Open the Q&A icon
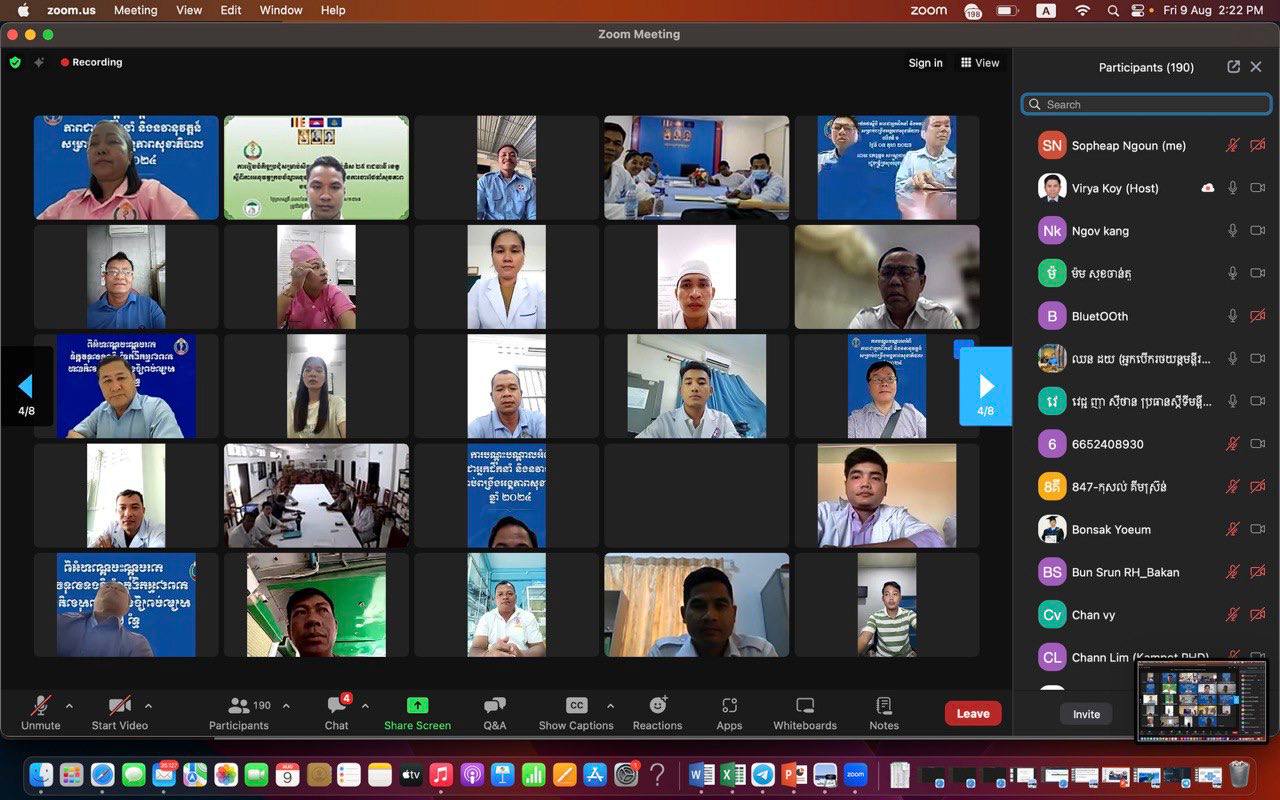 [x=495, y=705]
